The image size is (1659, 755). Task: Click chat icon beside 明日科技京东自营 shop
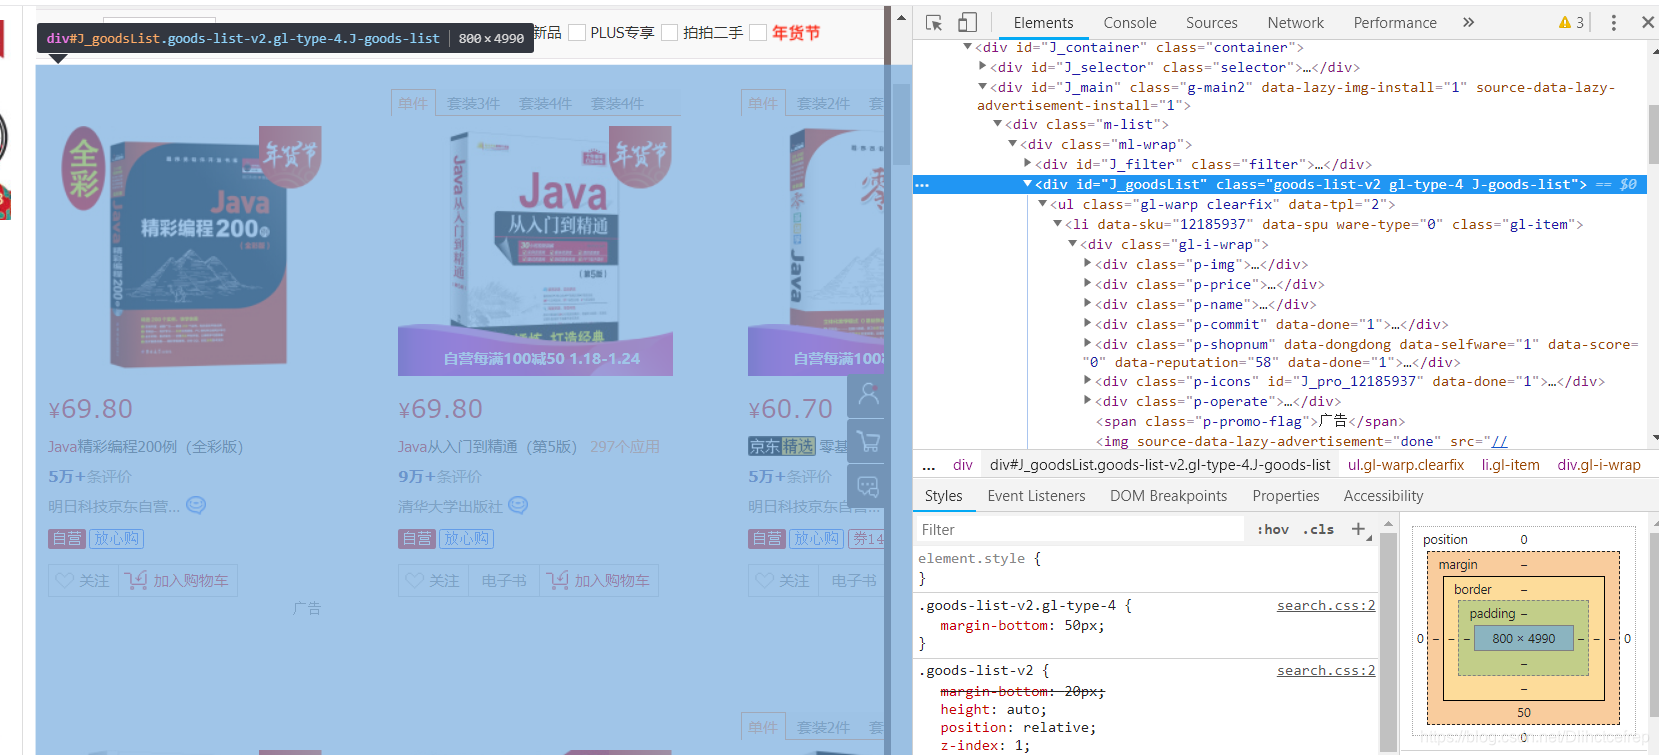click(x=196, y=506)
